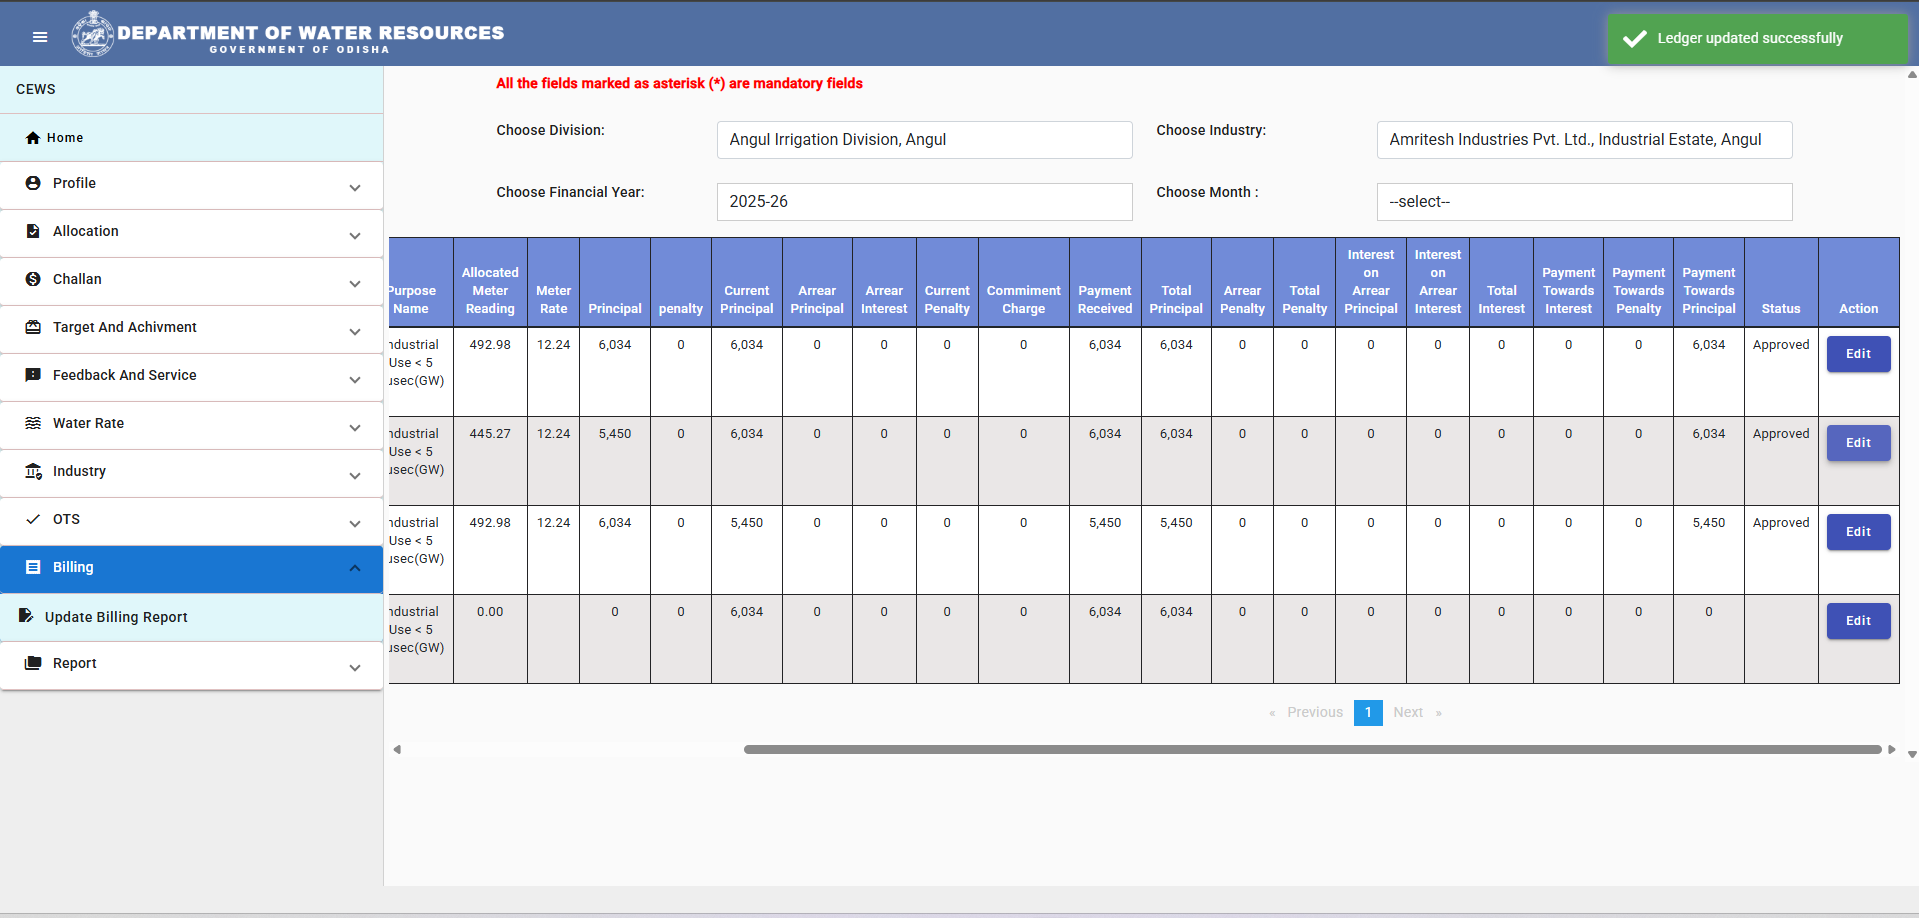Screen dimensions: 1919x918
Task: Expand the Allocation menu chevron
Action: [355, 236]
